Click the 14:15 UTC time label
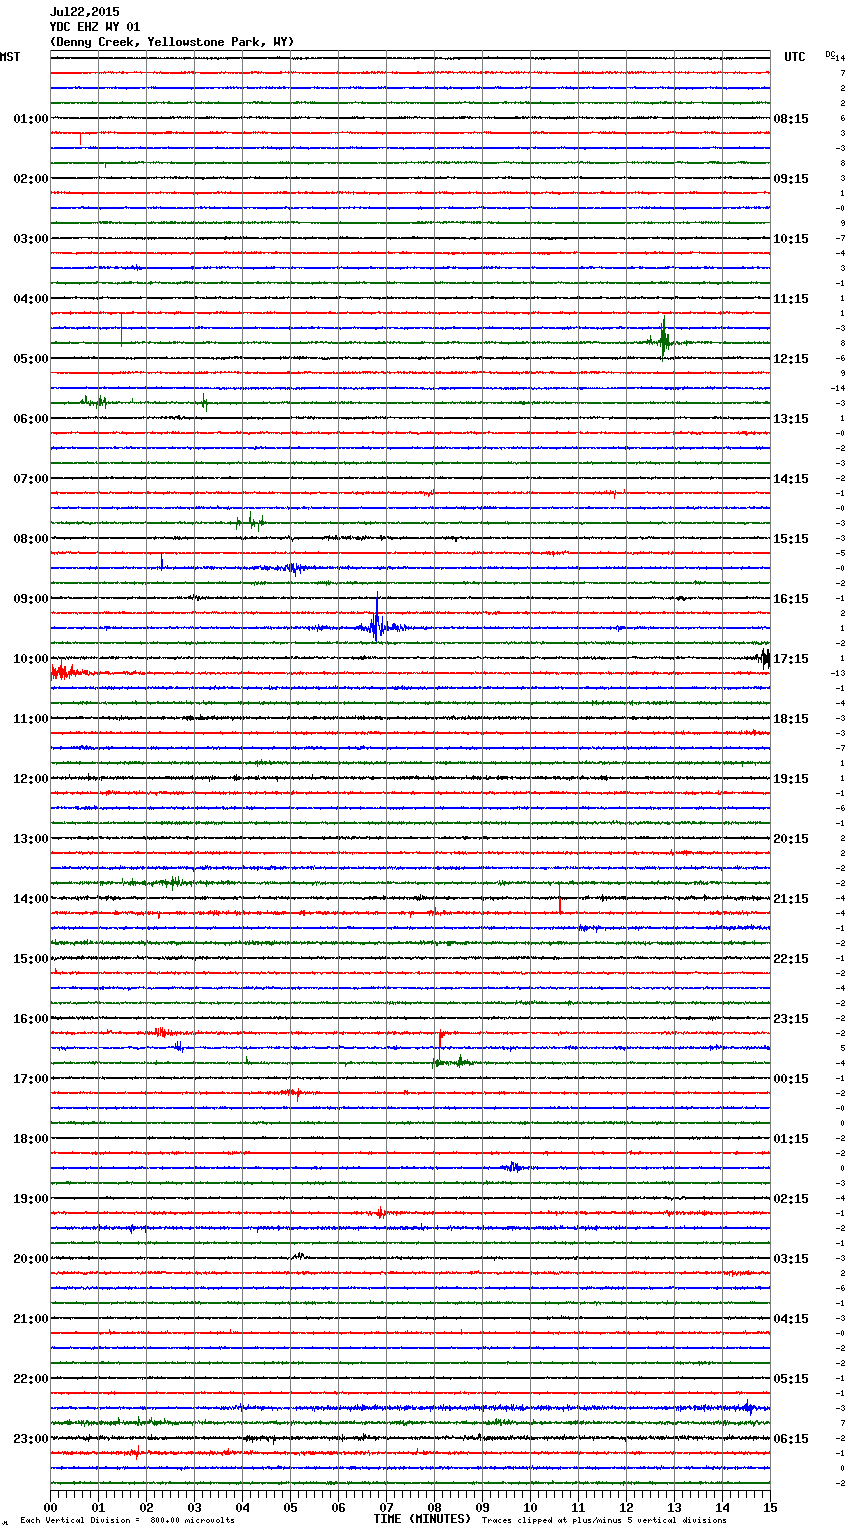The width and height of the screenshot is (850, 1534). tap(791, 479)
